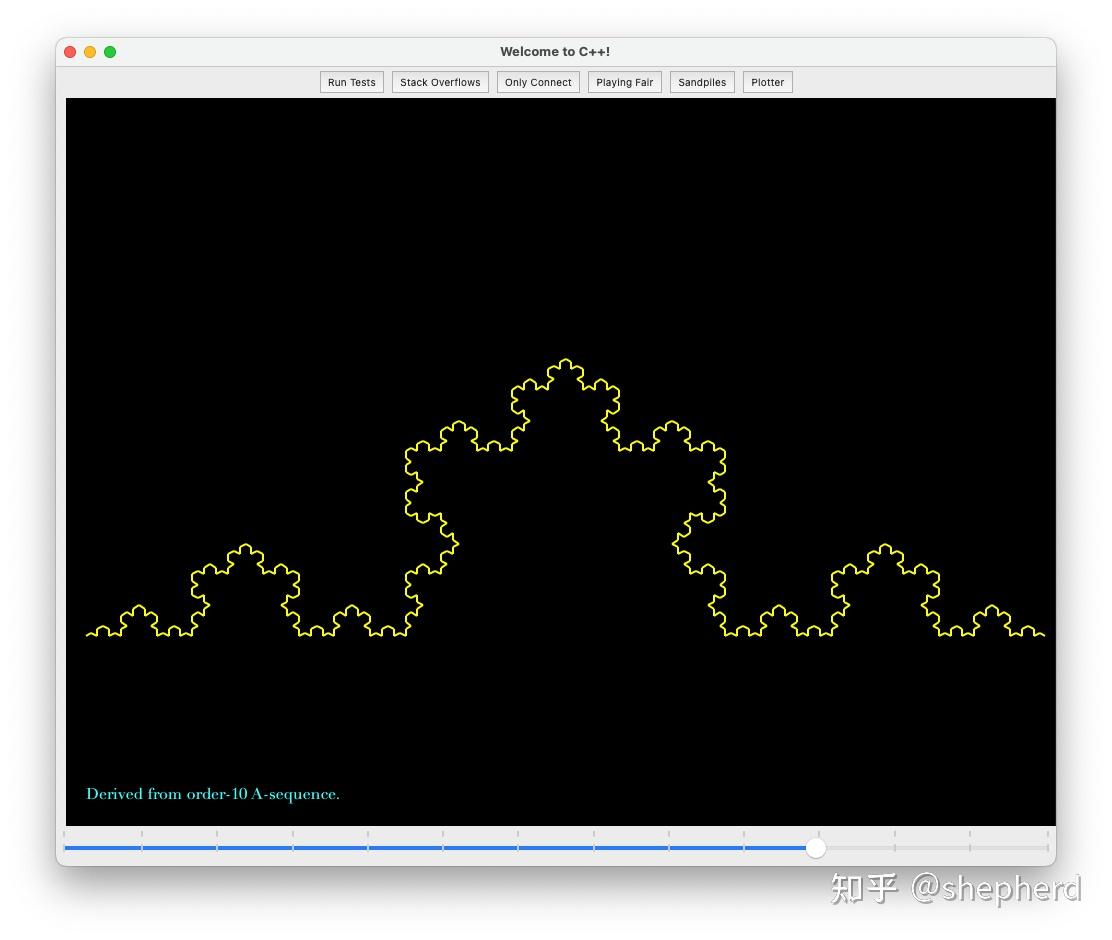The width and height of the screenshot is (1112, 940).
Task: Select the Playing Fair demo
Action: click(624, 82)
